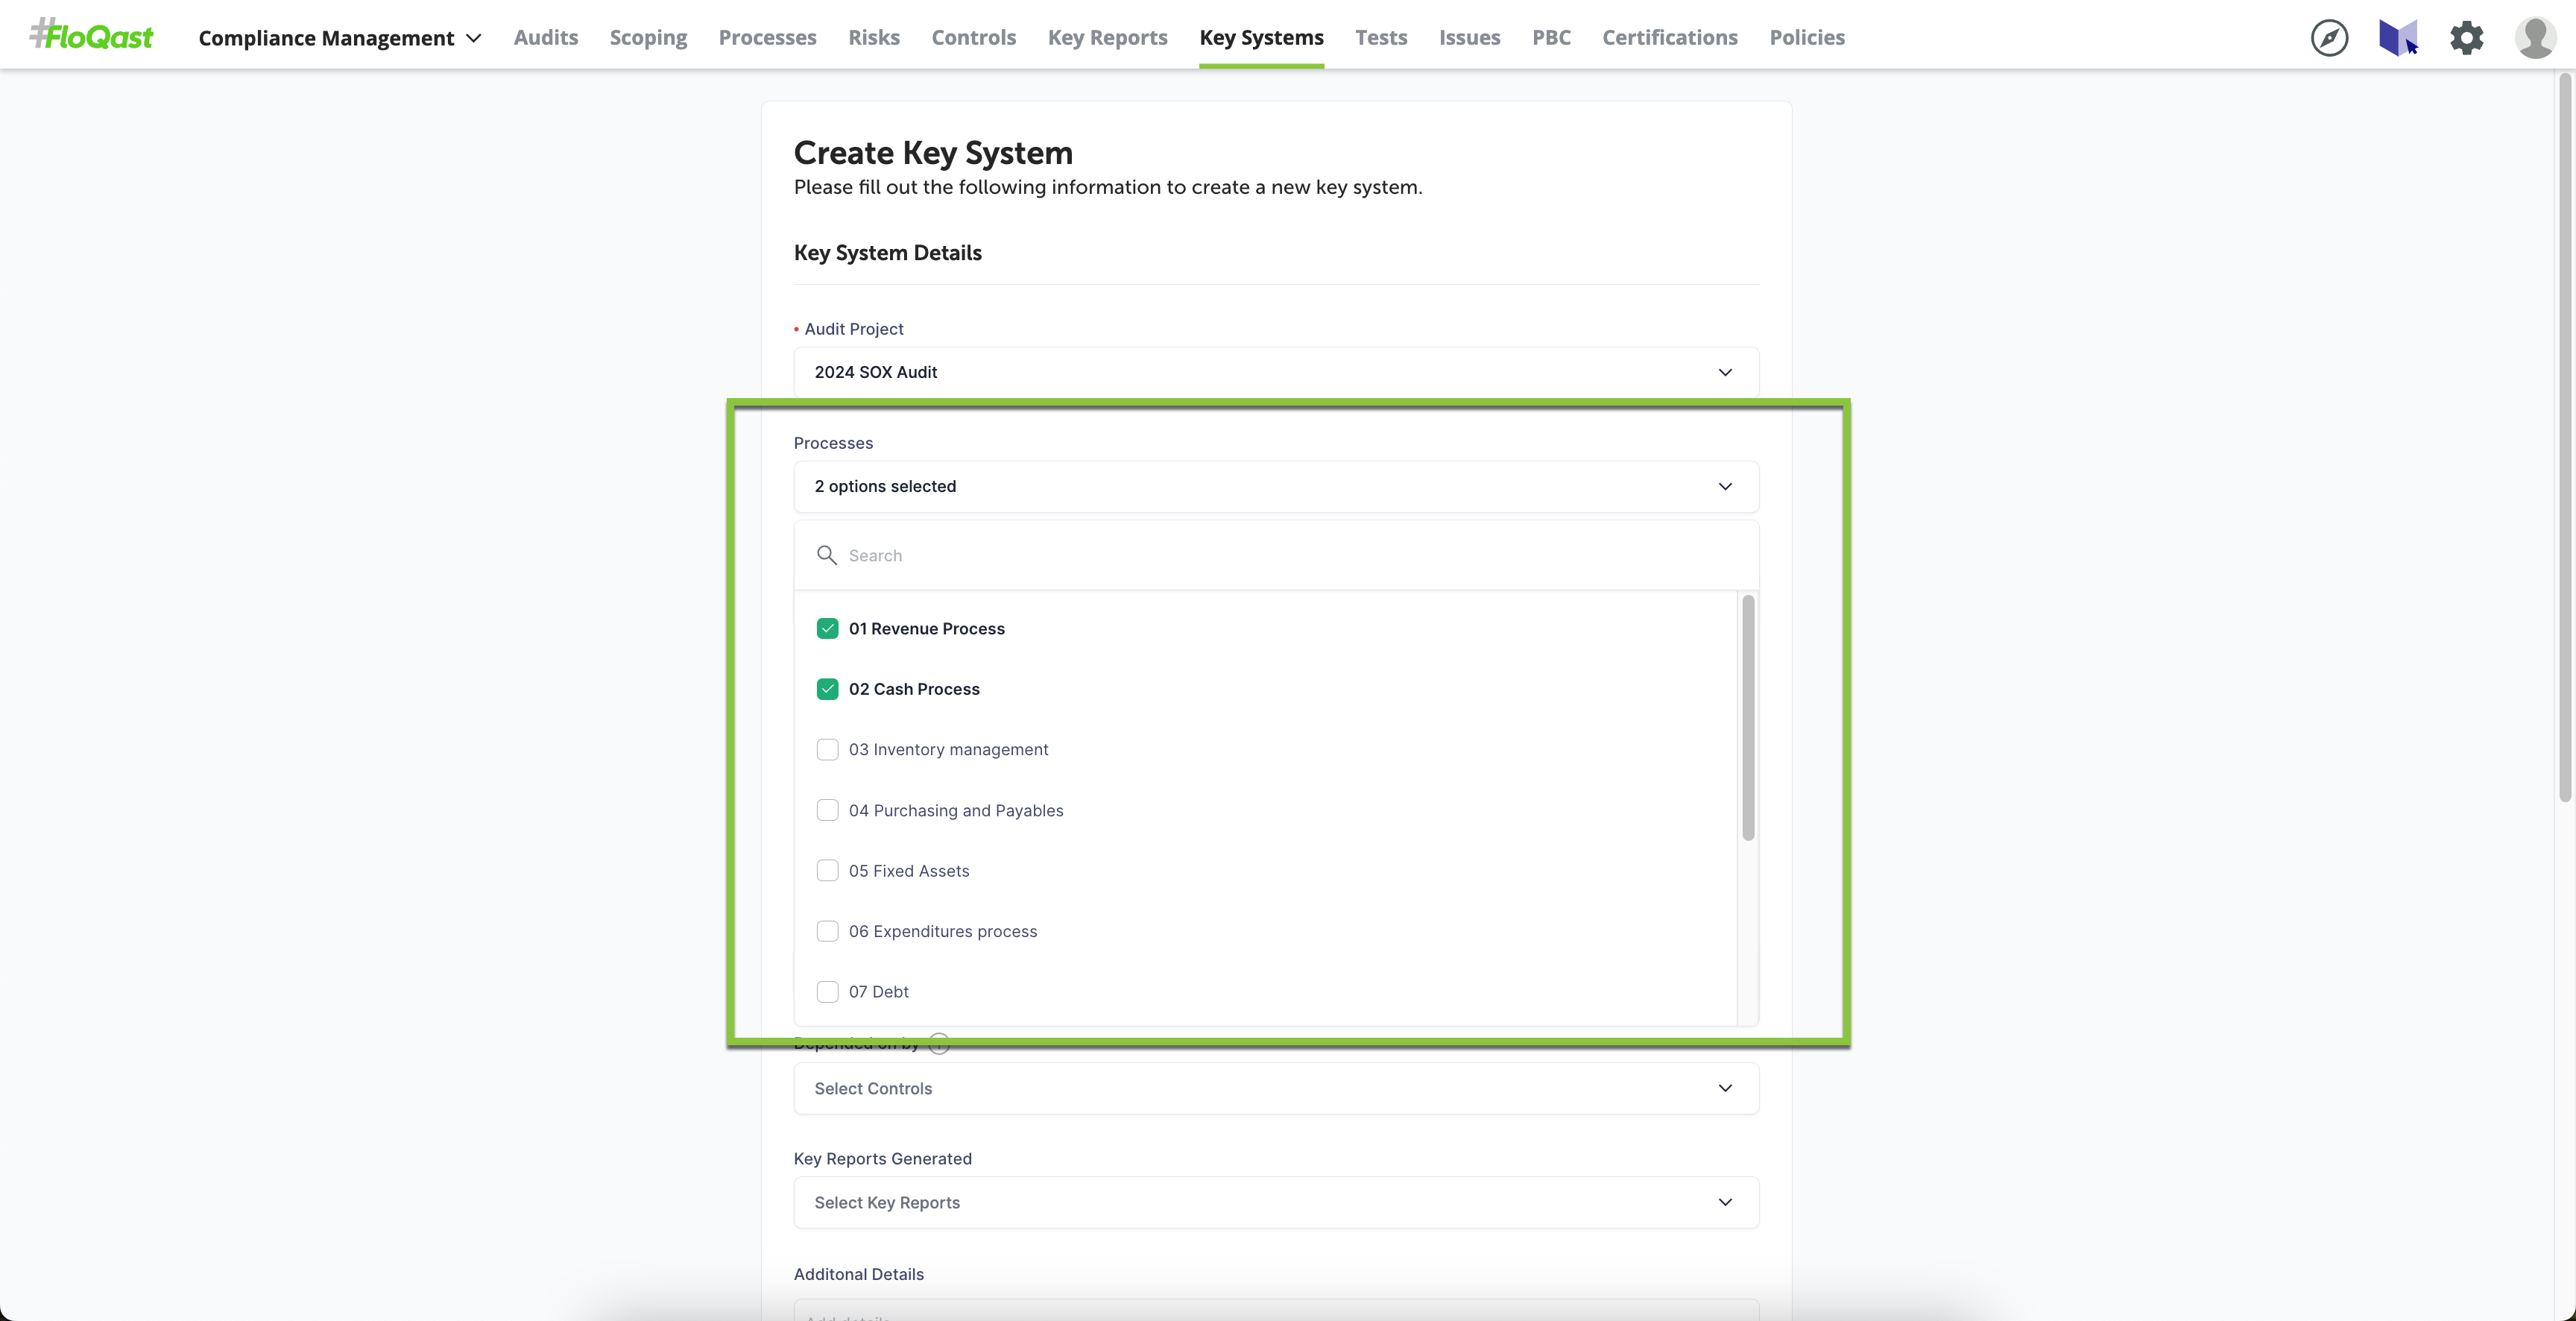Click the info icon beside Depended on by
This screenshot has width=2576, height=1321.
939,1043
